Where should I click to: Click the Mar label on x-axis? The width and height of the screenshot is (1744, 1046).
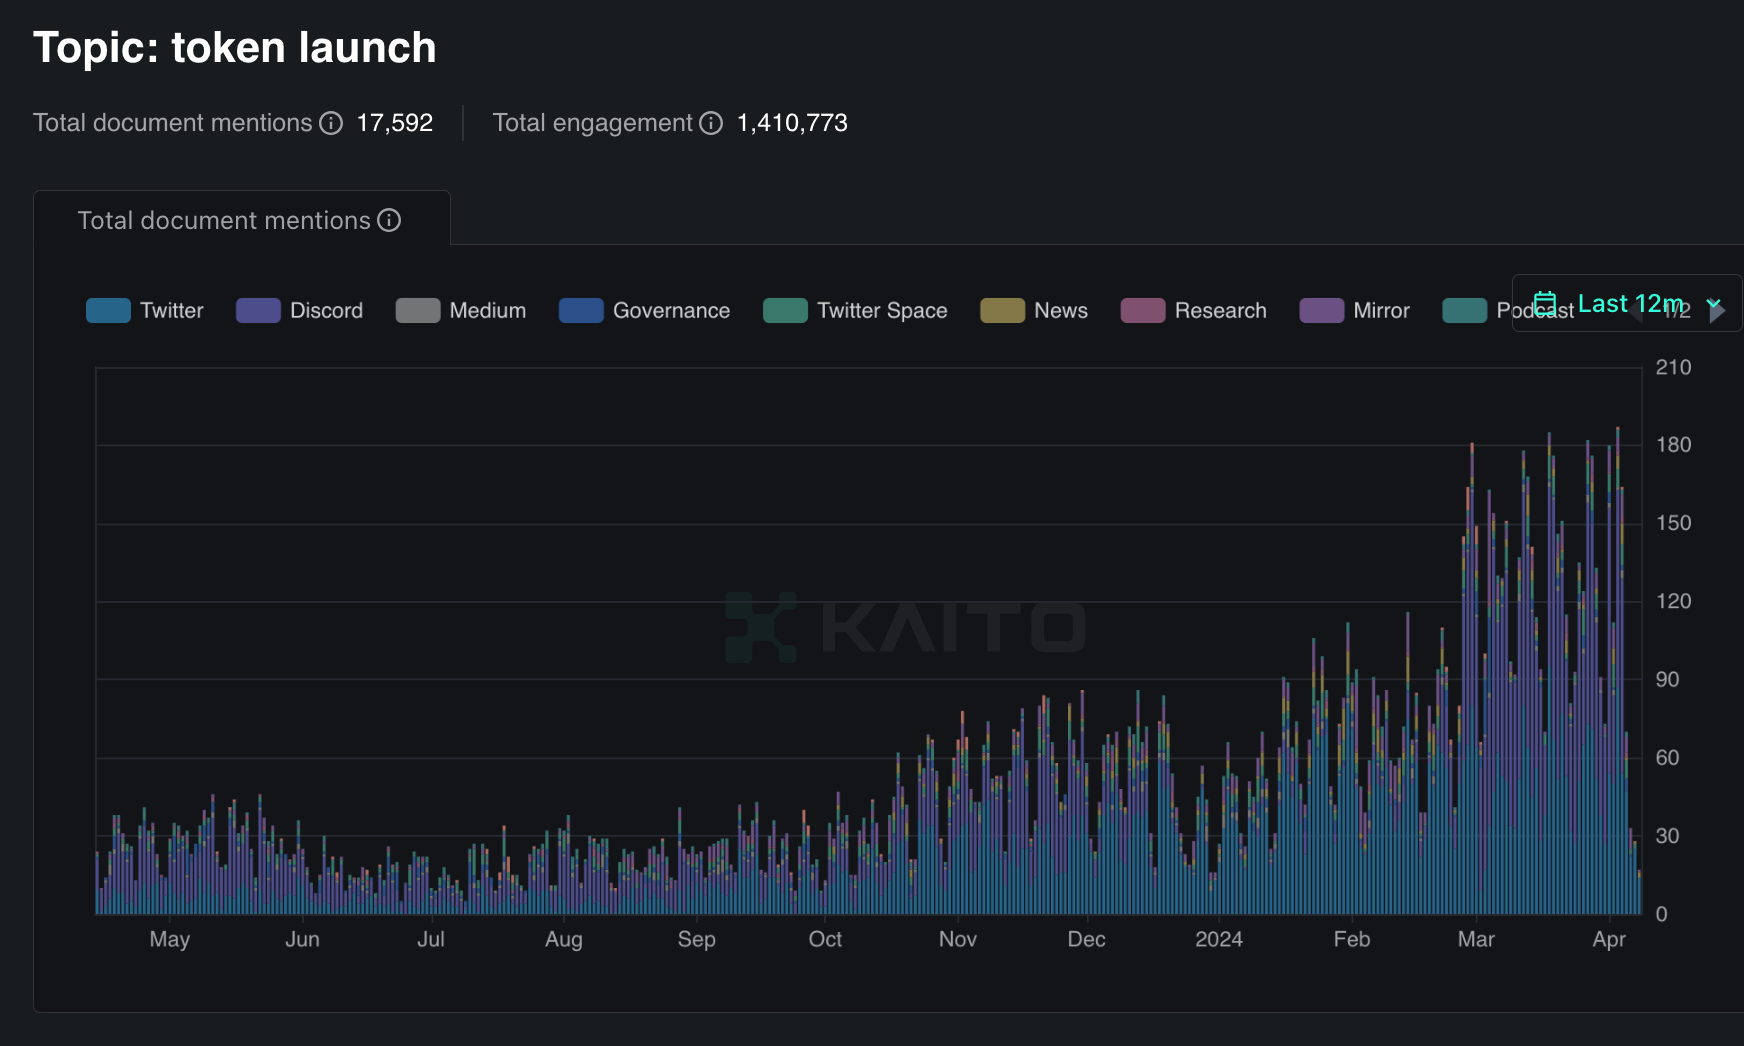pyautogui.click(x=1476, y=939)
